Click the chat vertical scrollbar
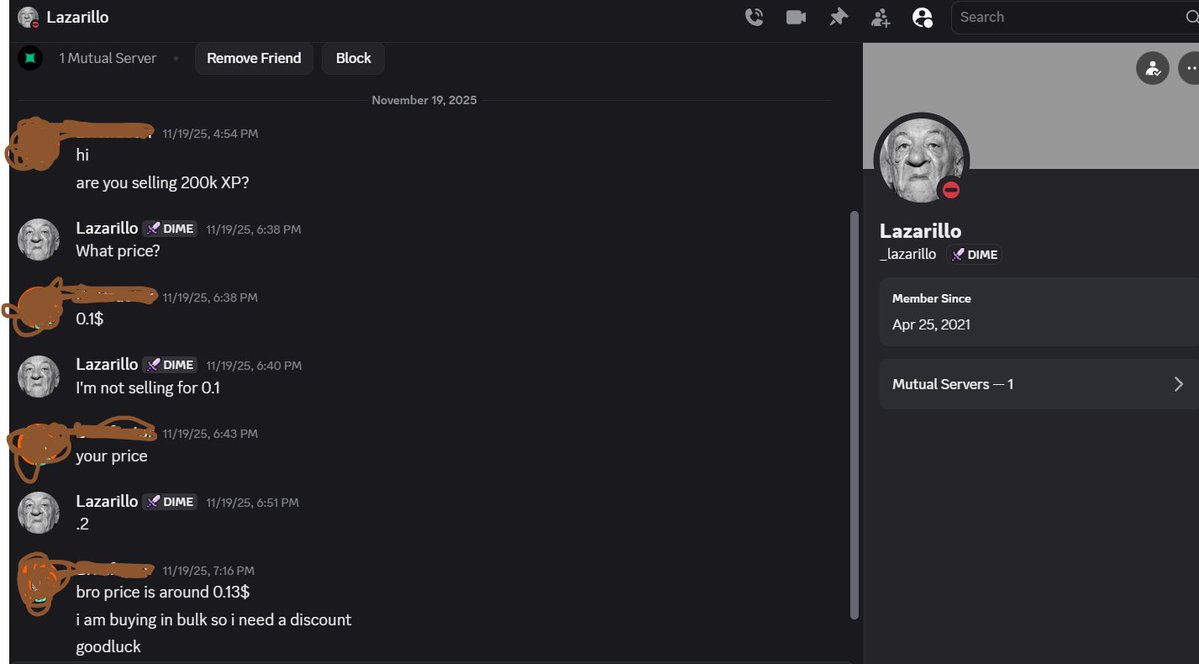The image size is (1199, 664). 854,415
